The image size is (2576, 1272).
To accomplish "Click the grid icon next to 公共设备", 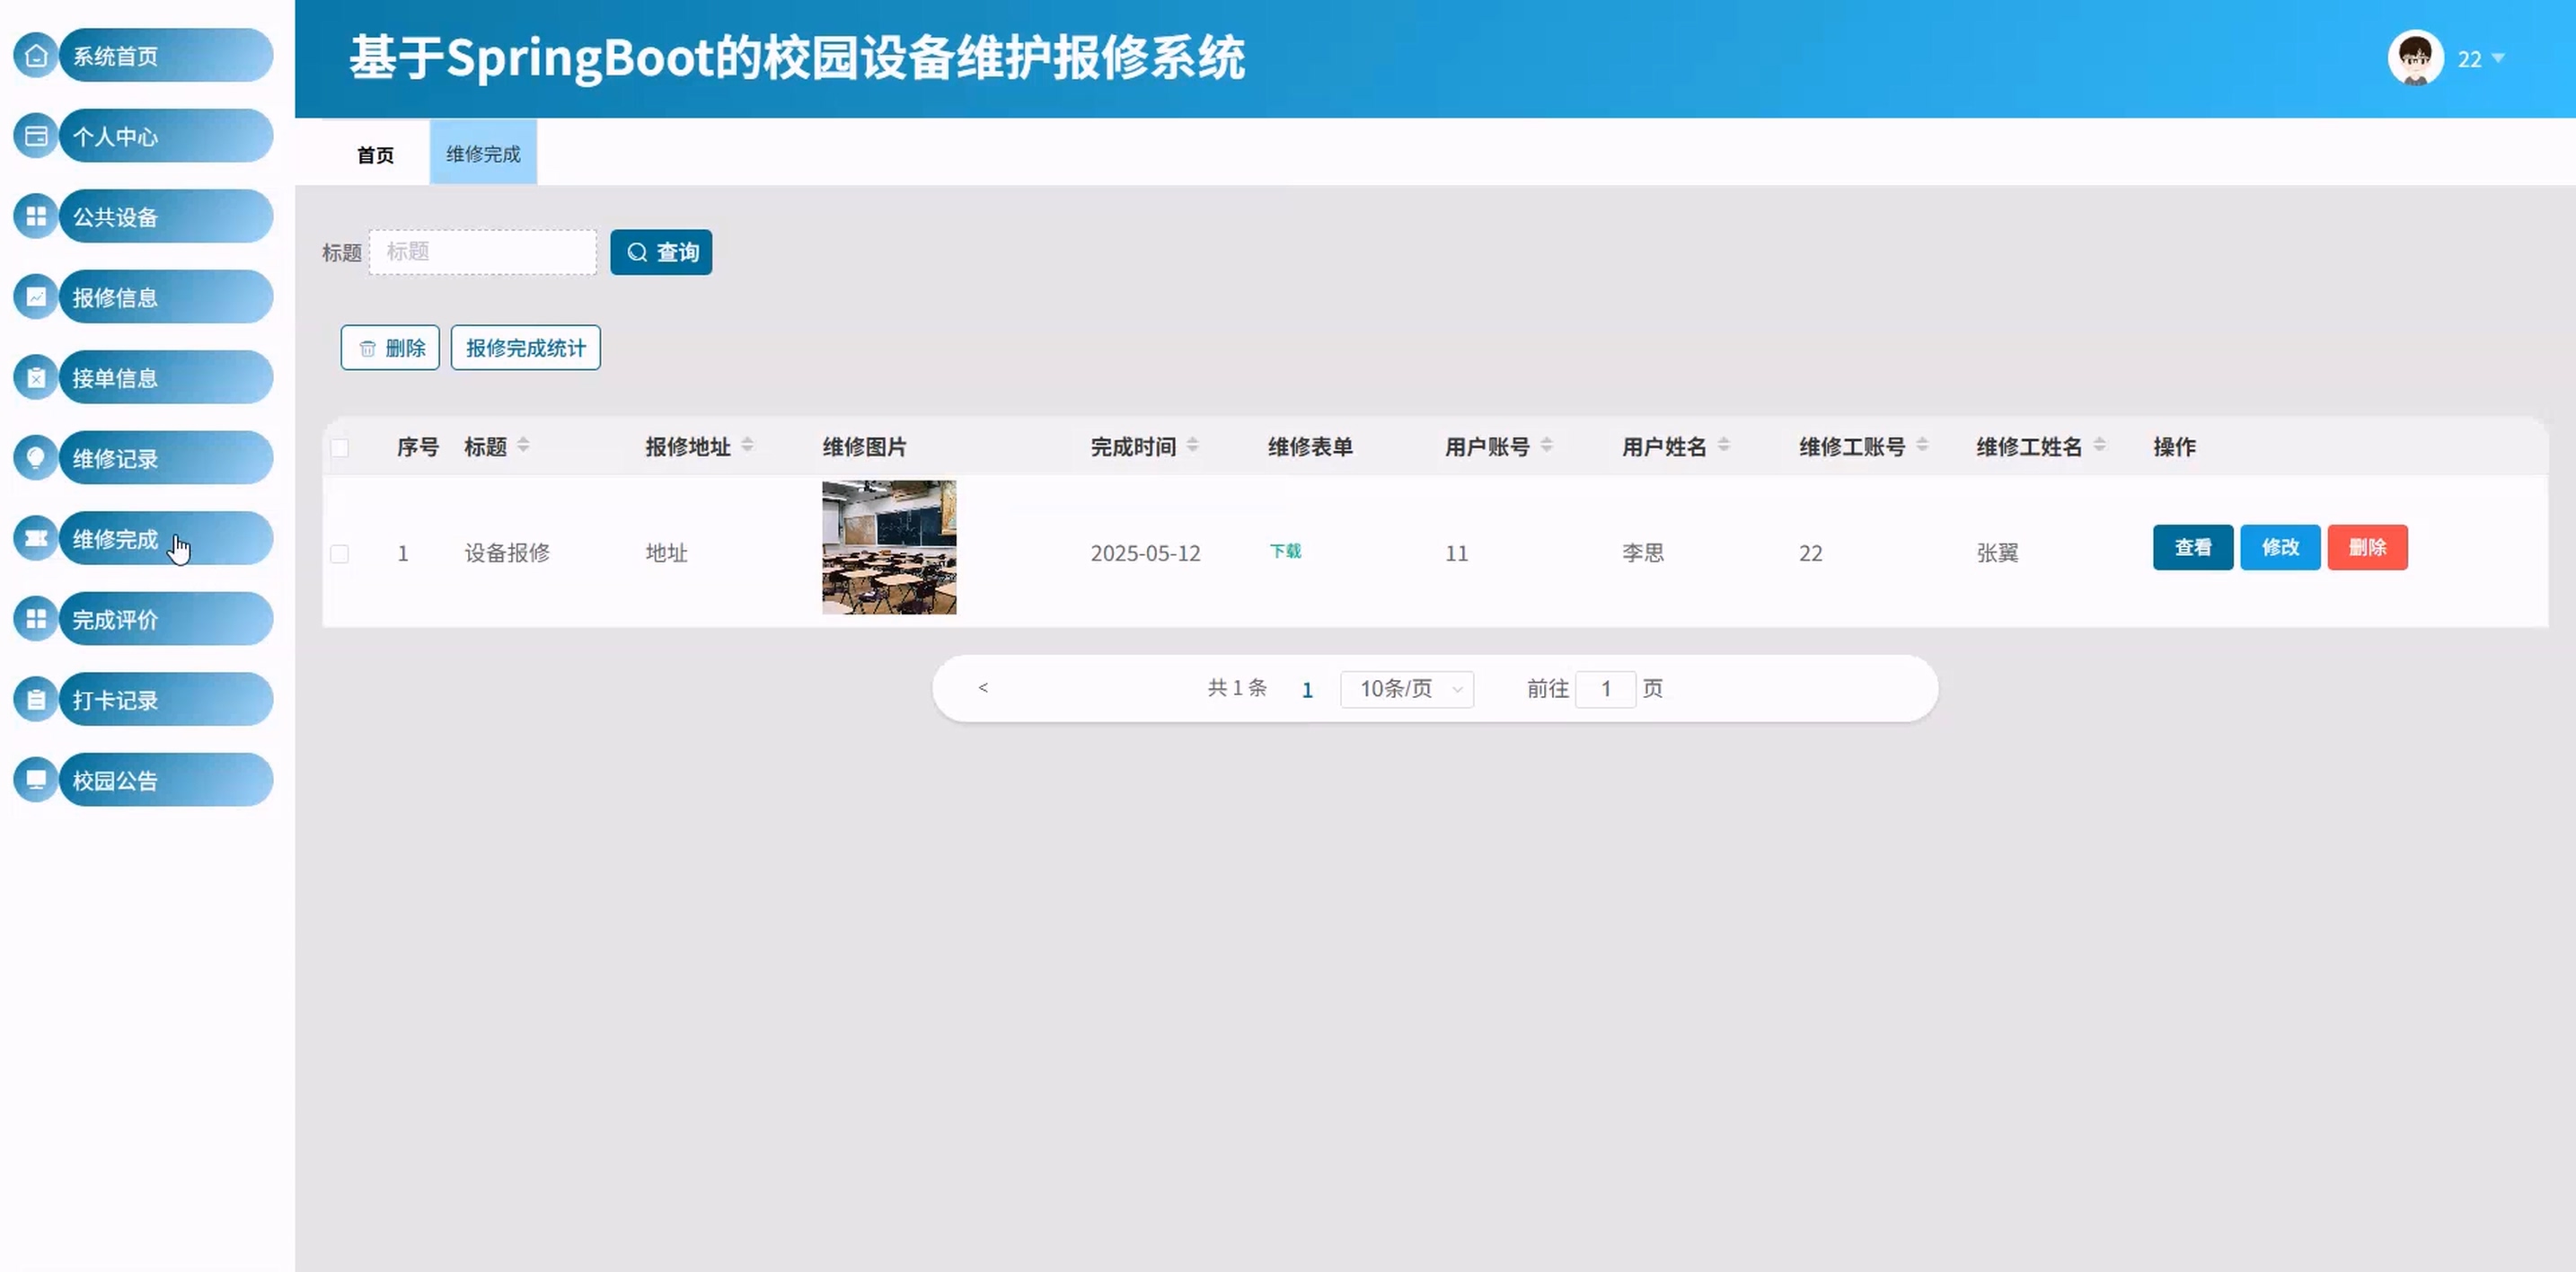I will (36, 216).
